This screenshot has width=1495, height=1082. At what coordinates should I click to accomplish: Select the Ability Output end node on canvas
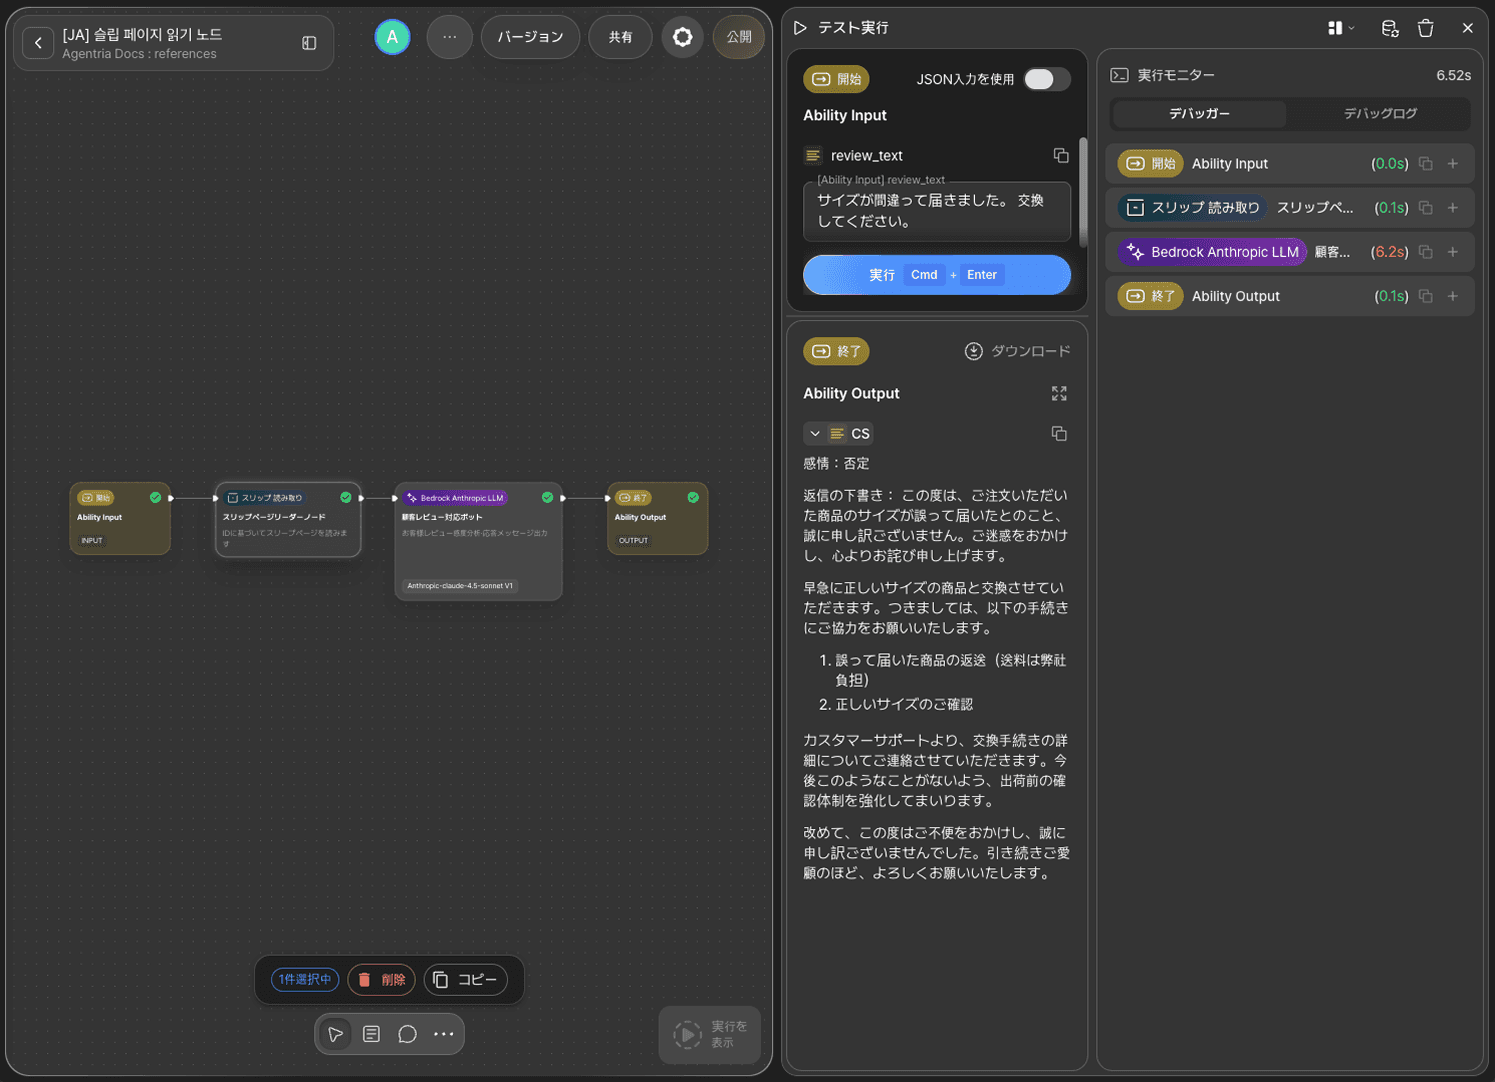pos(657,518)
